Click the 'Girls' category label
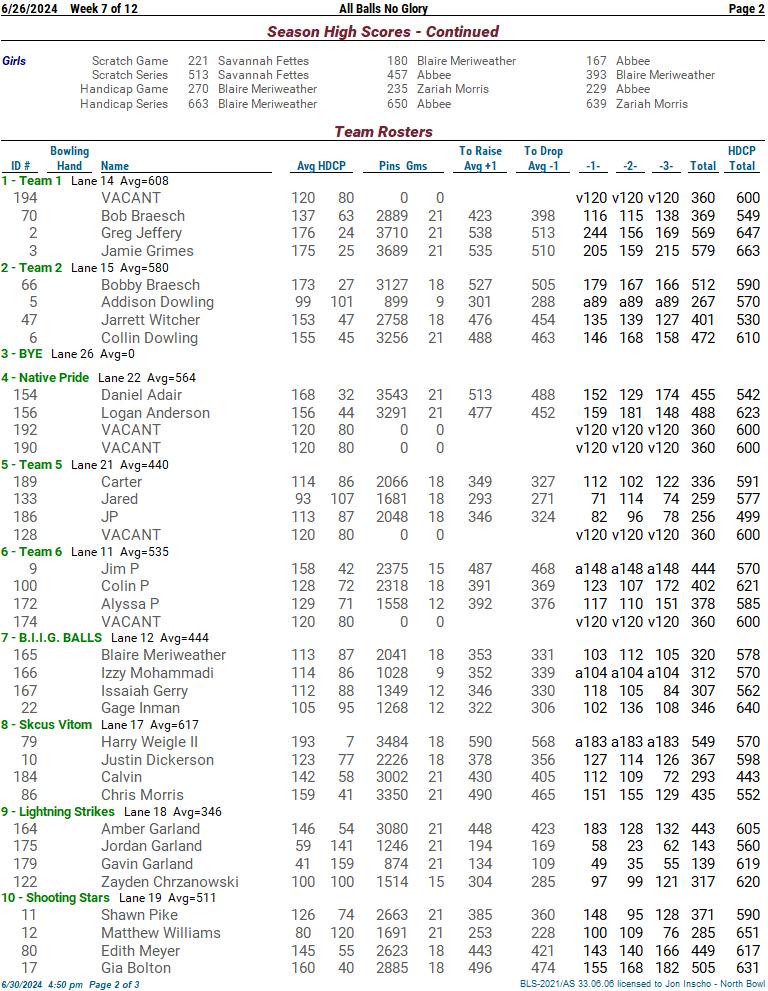768x991 pixels. [14, 61]
